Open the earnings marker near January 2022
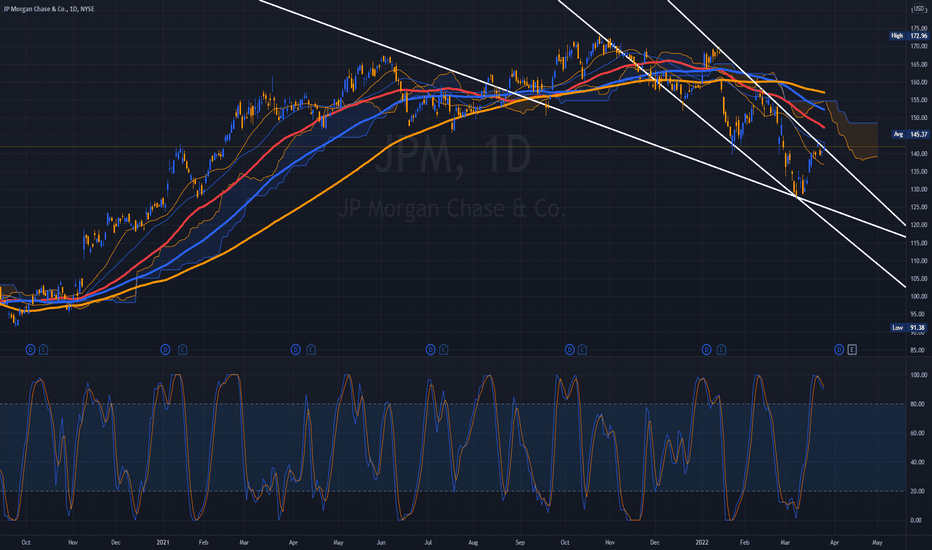This screenshot has width=932, height=550. tap(721, 350)
